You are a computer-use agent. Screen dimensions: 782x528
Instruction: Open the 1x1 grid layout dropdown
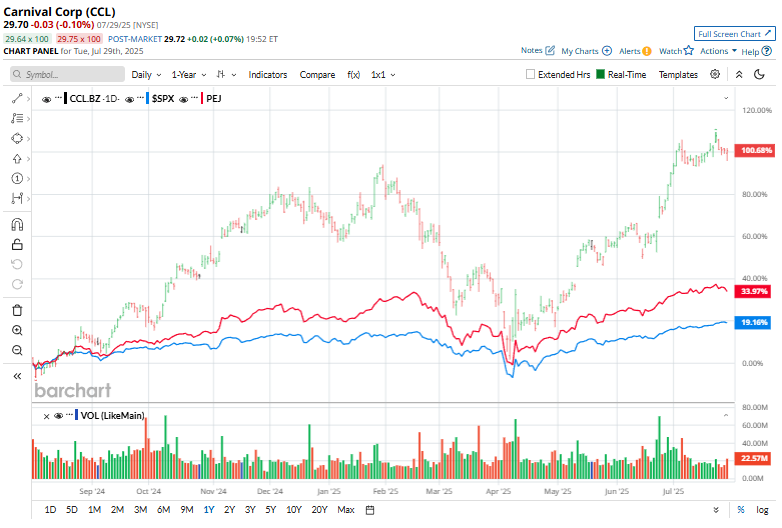(x=383, y=74)
